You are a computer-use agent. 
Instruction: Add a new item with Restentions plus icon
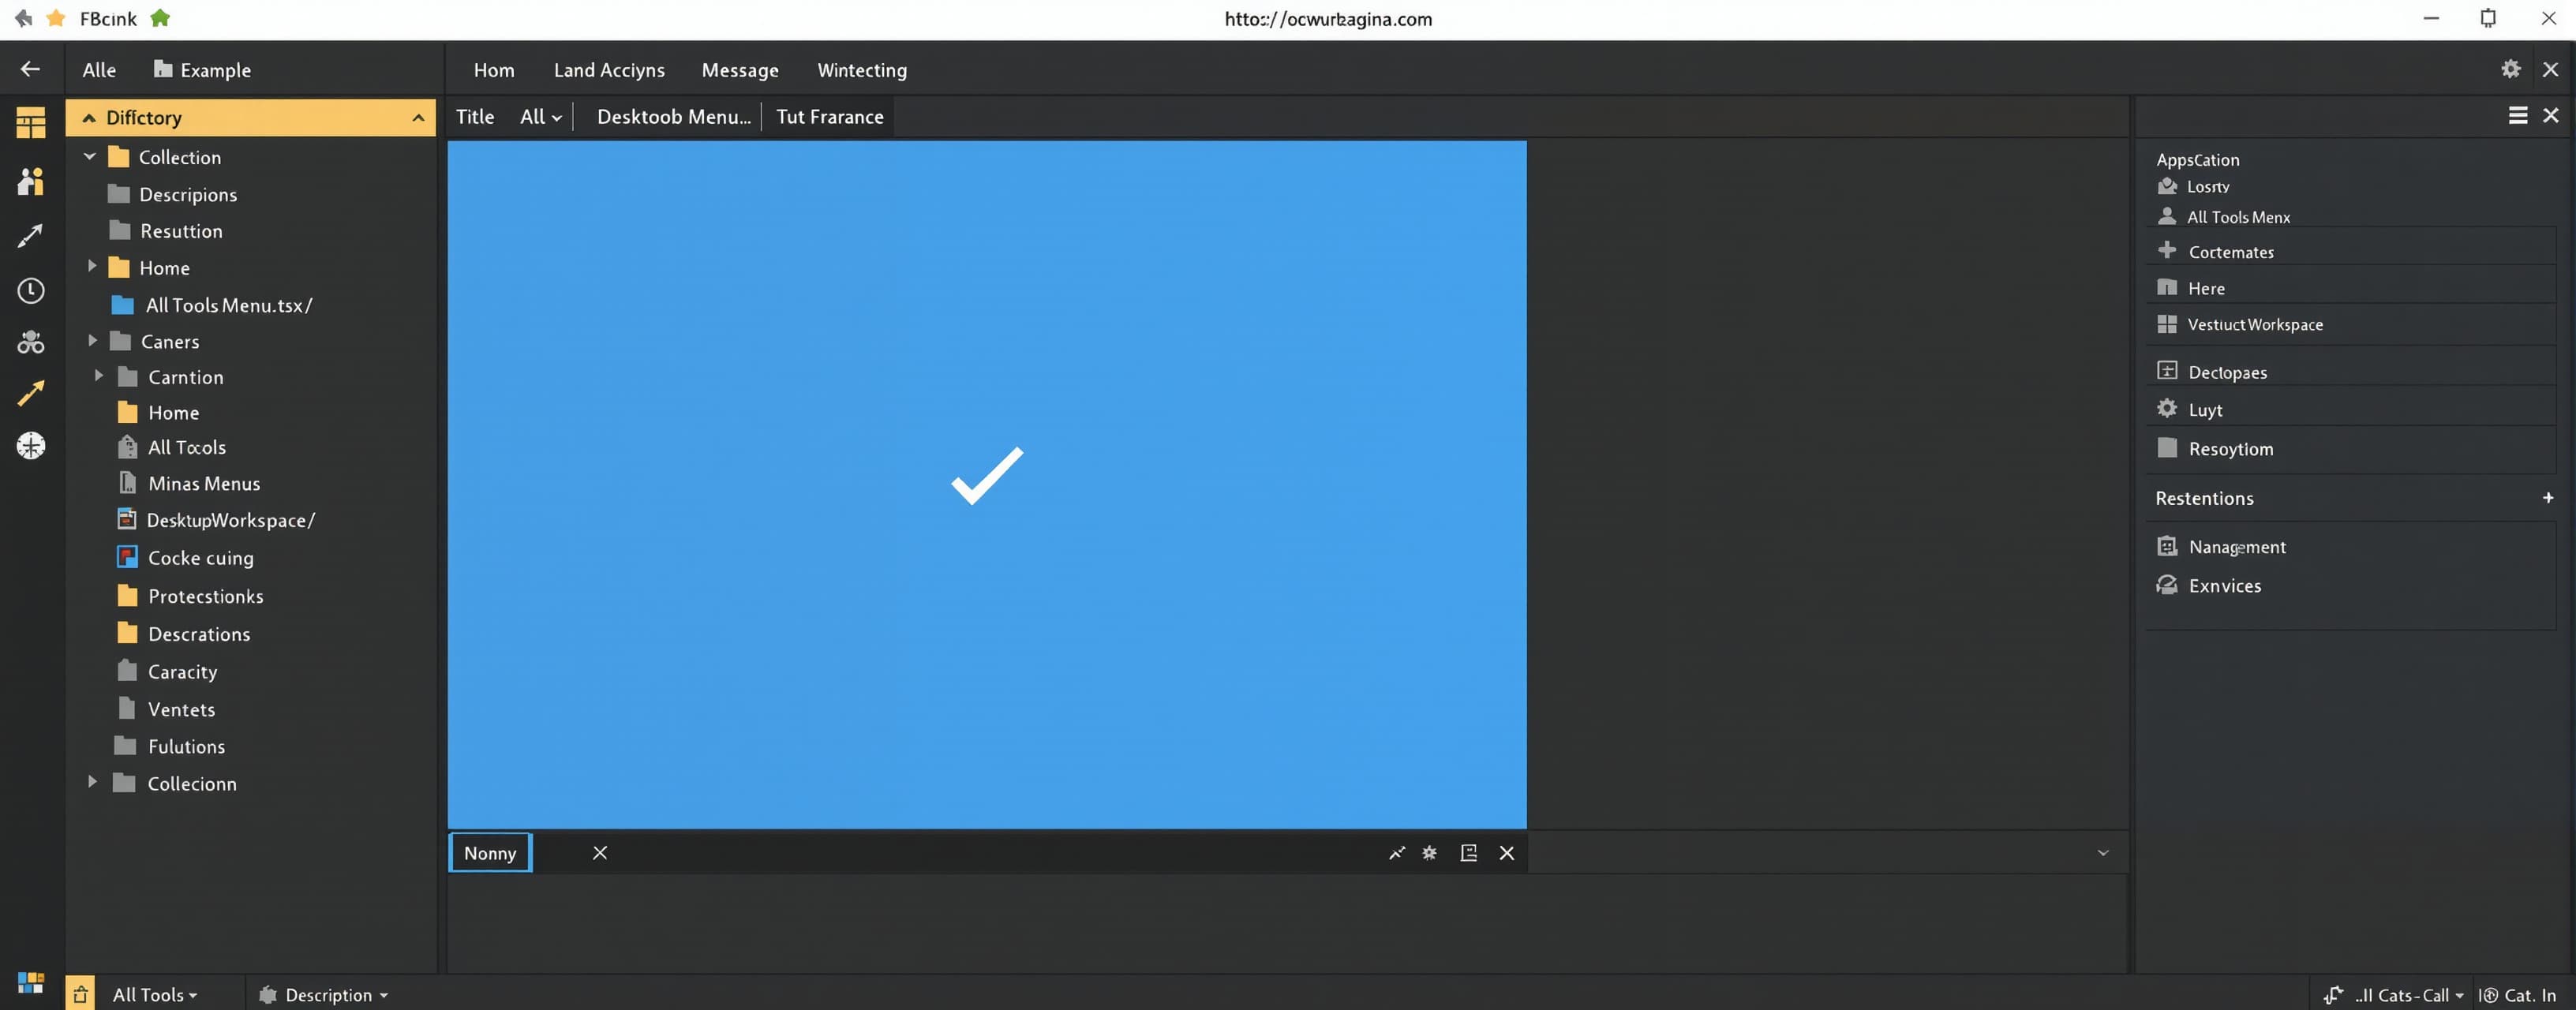point(2548,498)
